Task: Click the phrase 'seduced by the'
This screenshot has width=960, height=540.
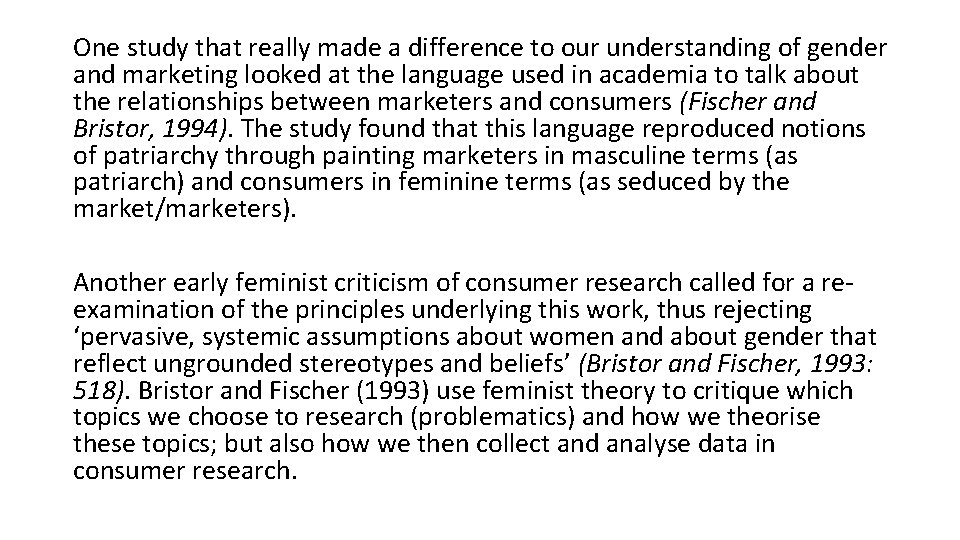Action: [x=702, y=182]
